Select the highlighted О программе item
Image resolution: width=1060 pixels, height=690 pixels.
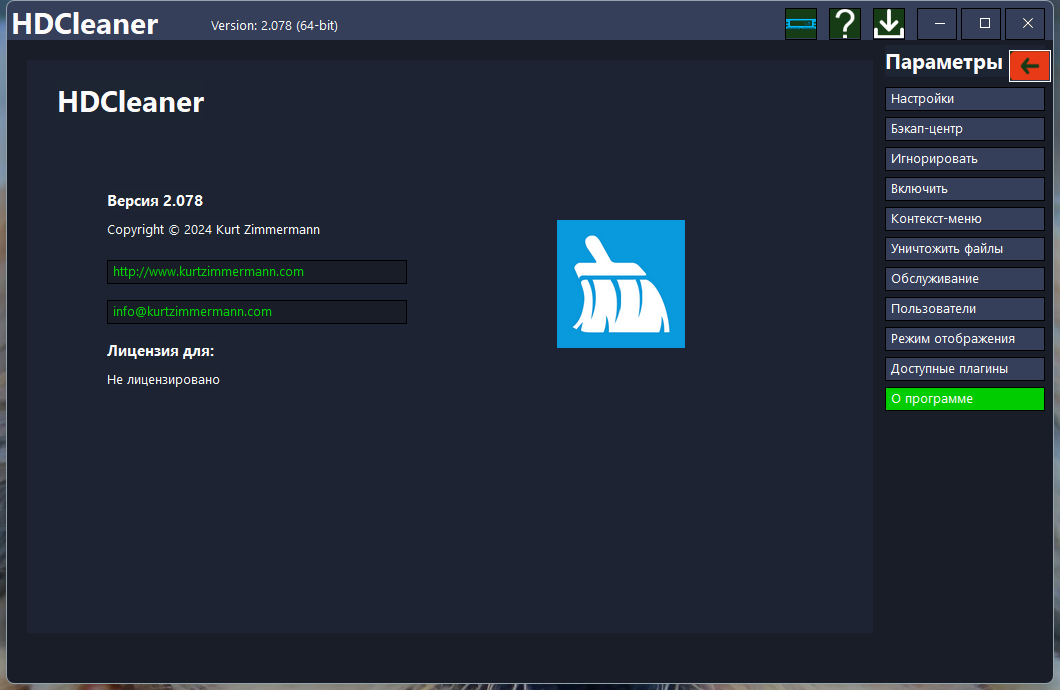964,399
